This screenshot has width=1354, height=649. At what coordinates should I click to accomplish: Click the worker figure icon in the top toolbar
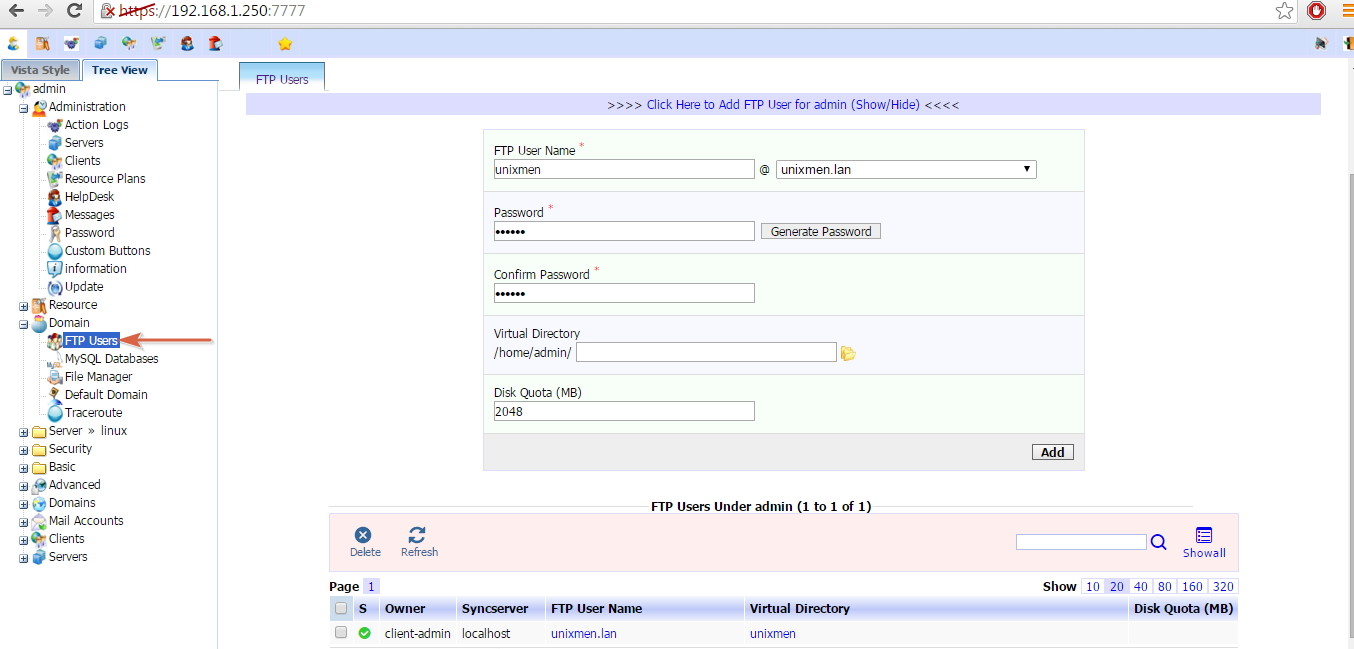point(13,44)
